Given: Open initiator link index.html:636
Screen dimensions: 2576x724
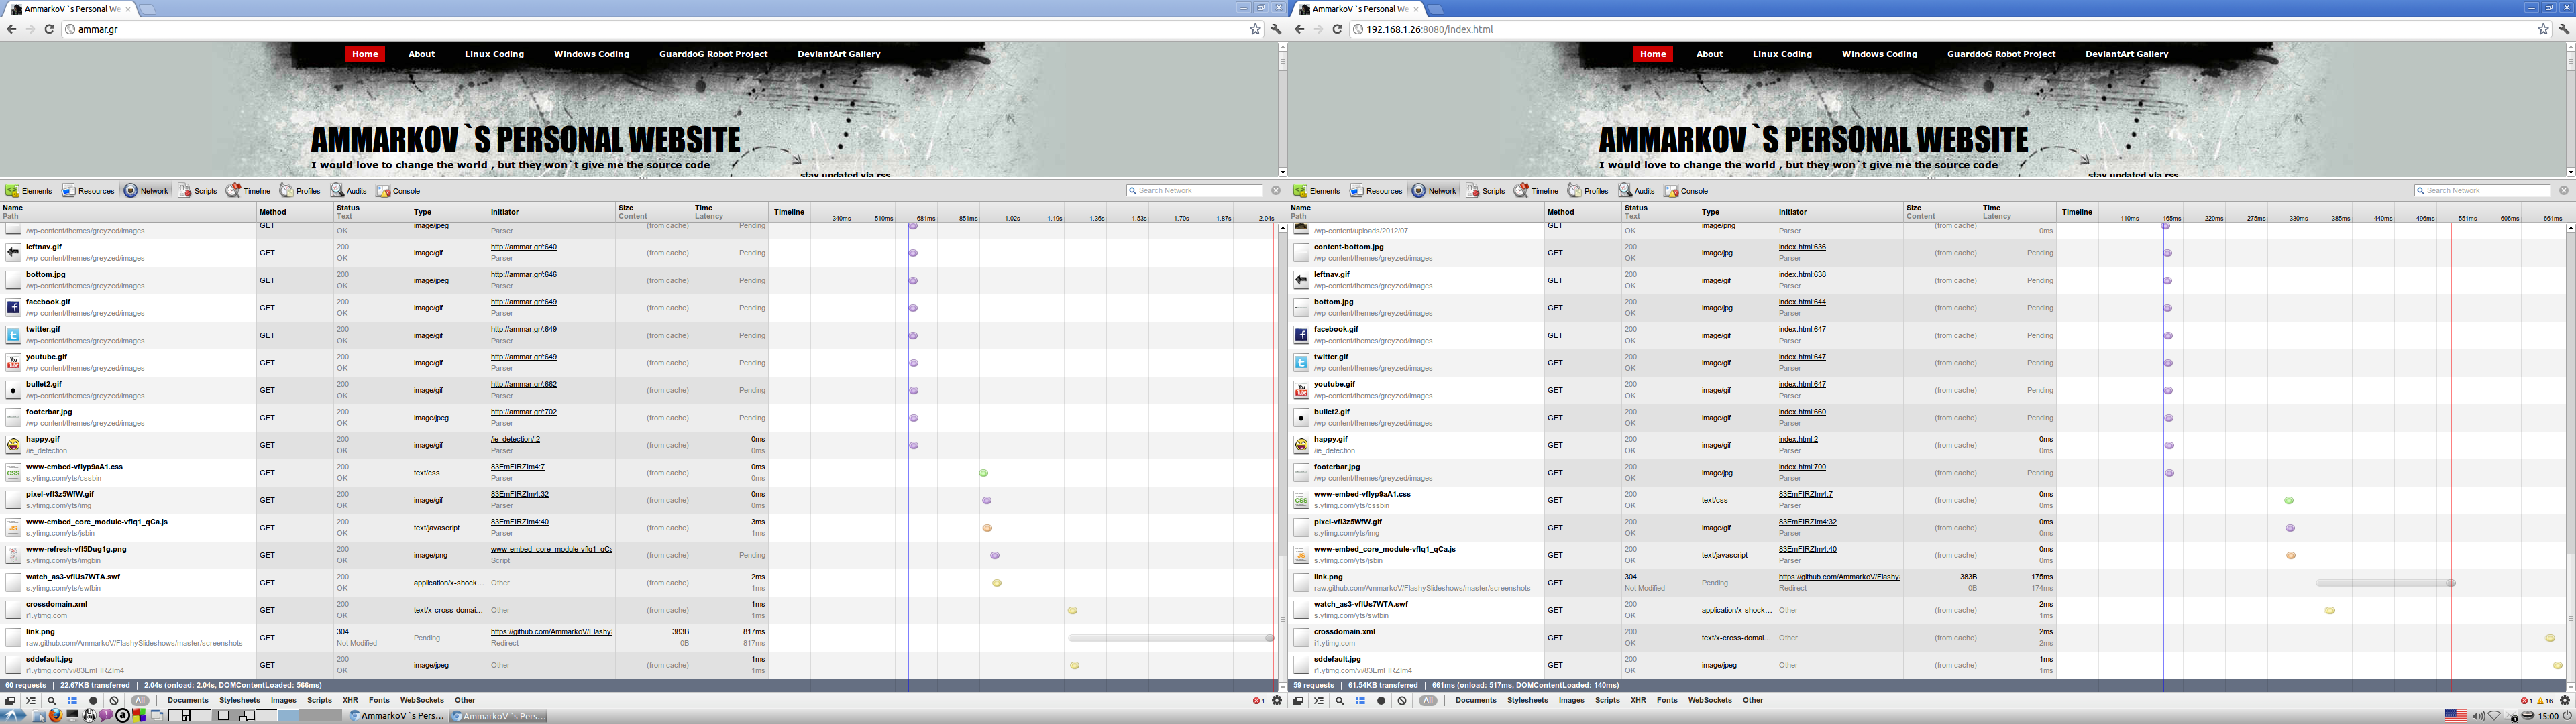Looking at the screenshot, I should click(1802, 247).
